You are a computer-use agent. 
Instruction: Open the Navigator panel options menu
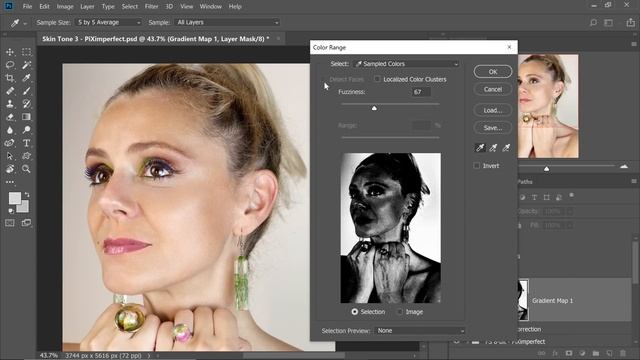coord(634,44)
